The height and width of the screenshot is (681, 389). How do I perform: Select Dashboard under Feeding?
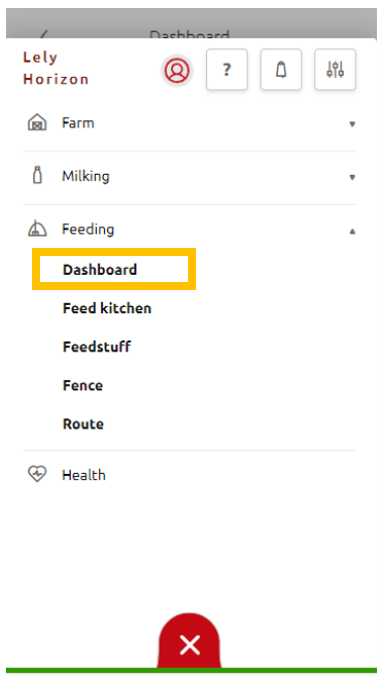click(x=100, y=269)
